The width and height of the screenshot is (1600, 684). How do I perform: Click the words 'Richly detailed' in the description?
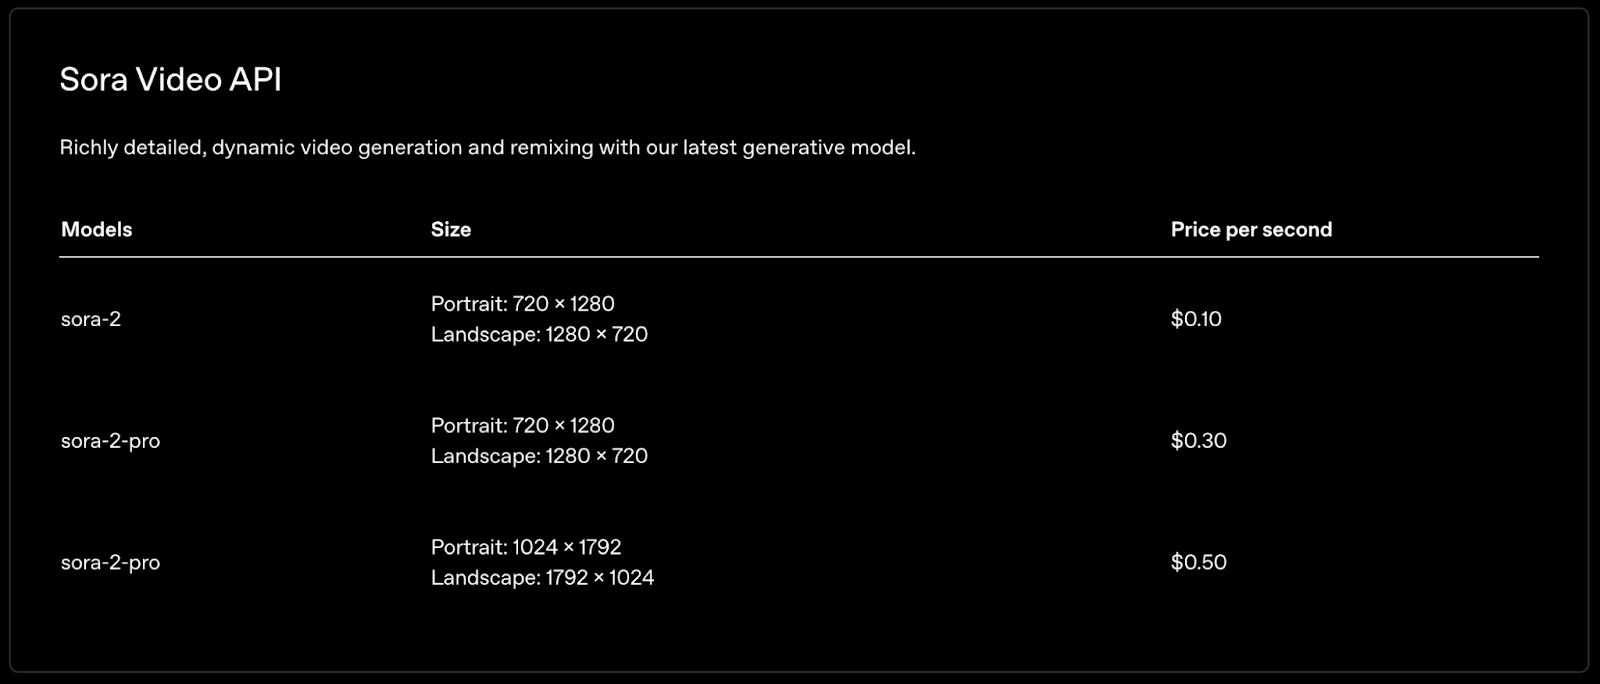coord(130,148)
